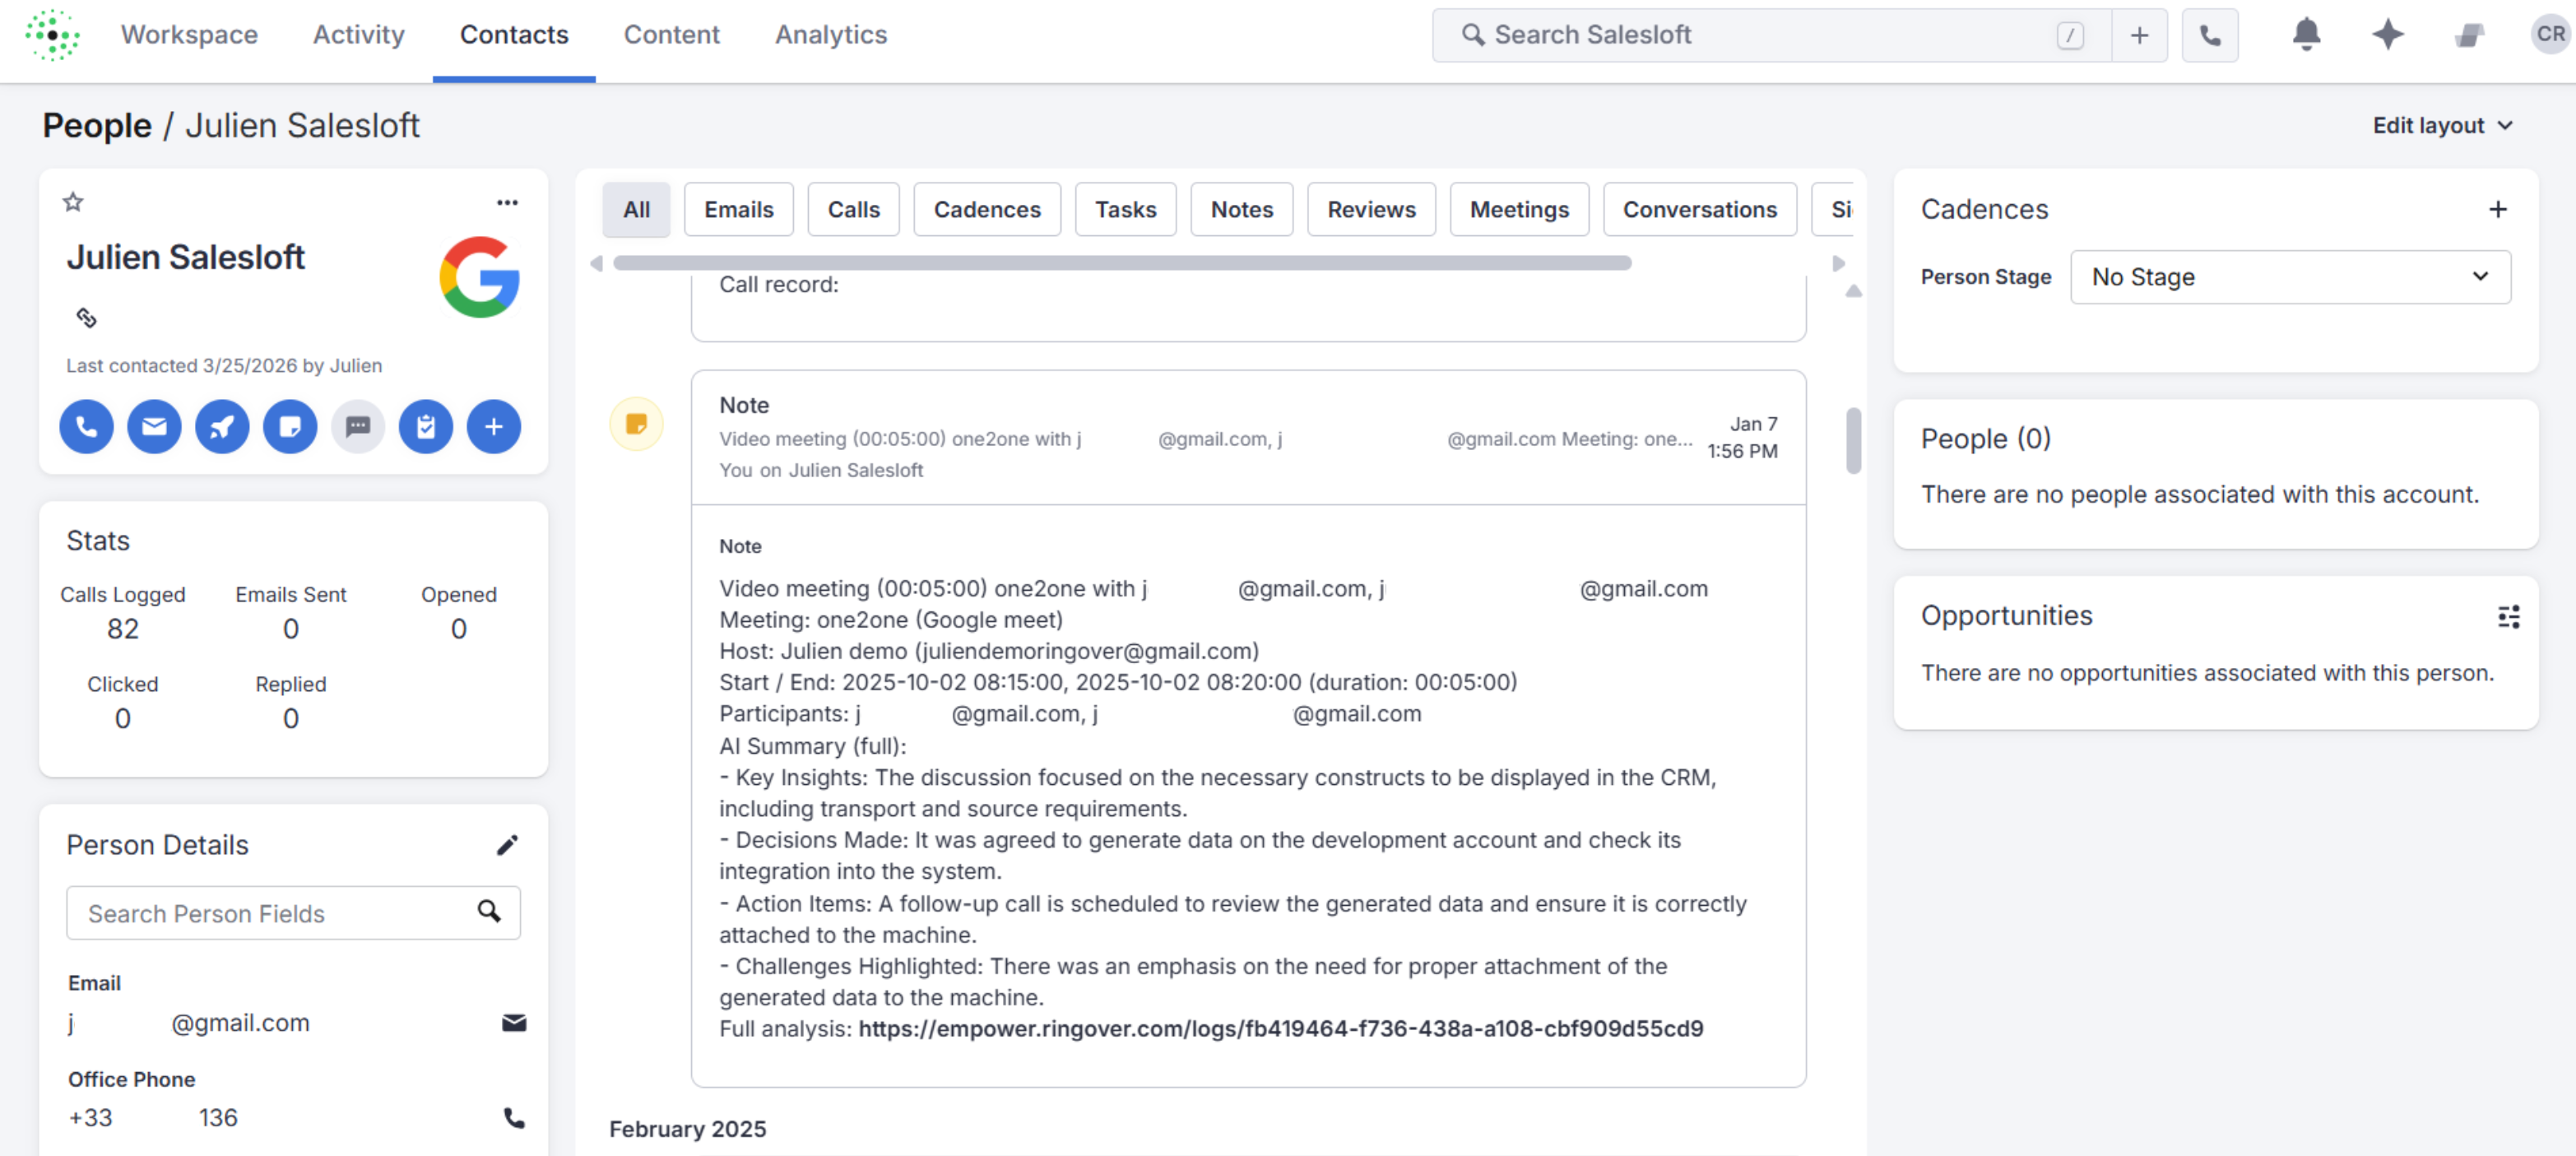Compose email using blue envelope button
2576x1156 pixels.
tap(154, 427)
